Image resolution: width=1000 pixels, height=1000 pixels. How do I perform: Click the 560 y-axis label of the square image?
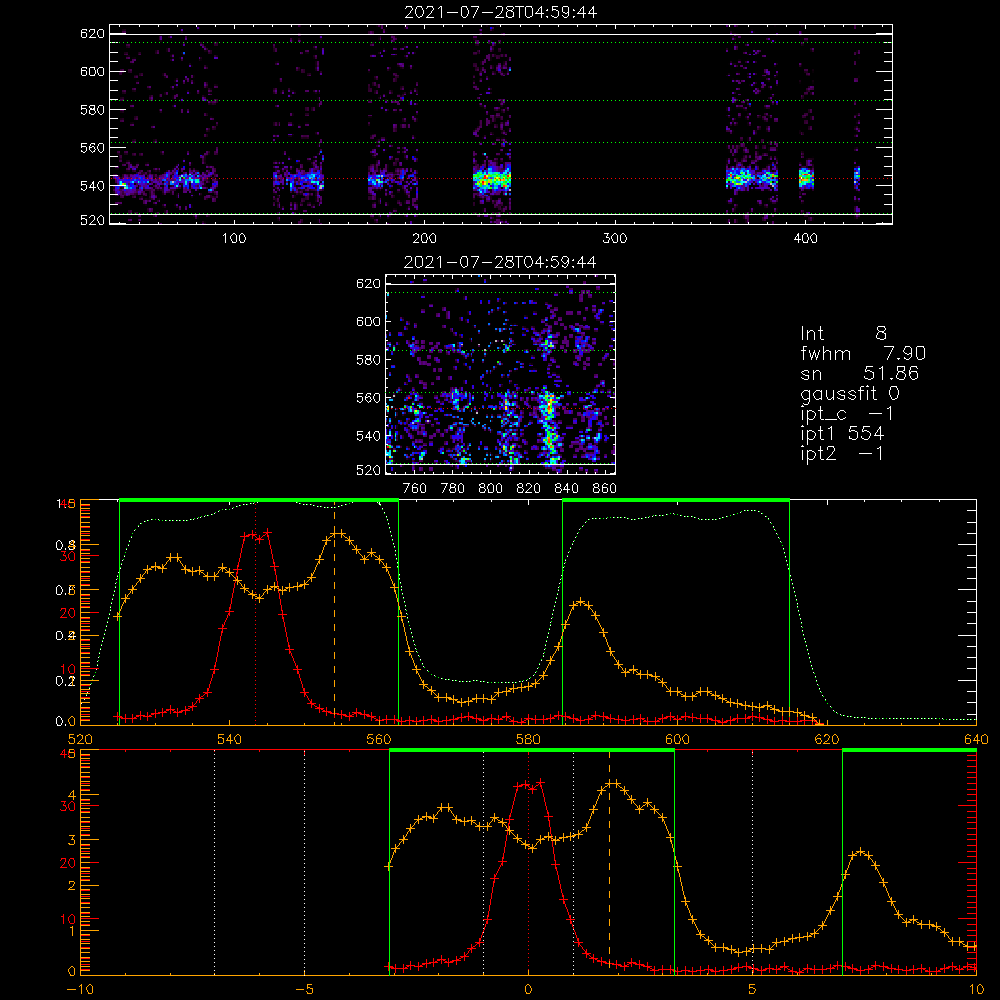pos(369,398)
